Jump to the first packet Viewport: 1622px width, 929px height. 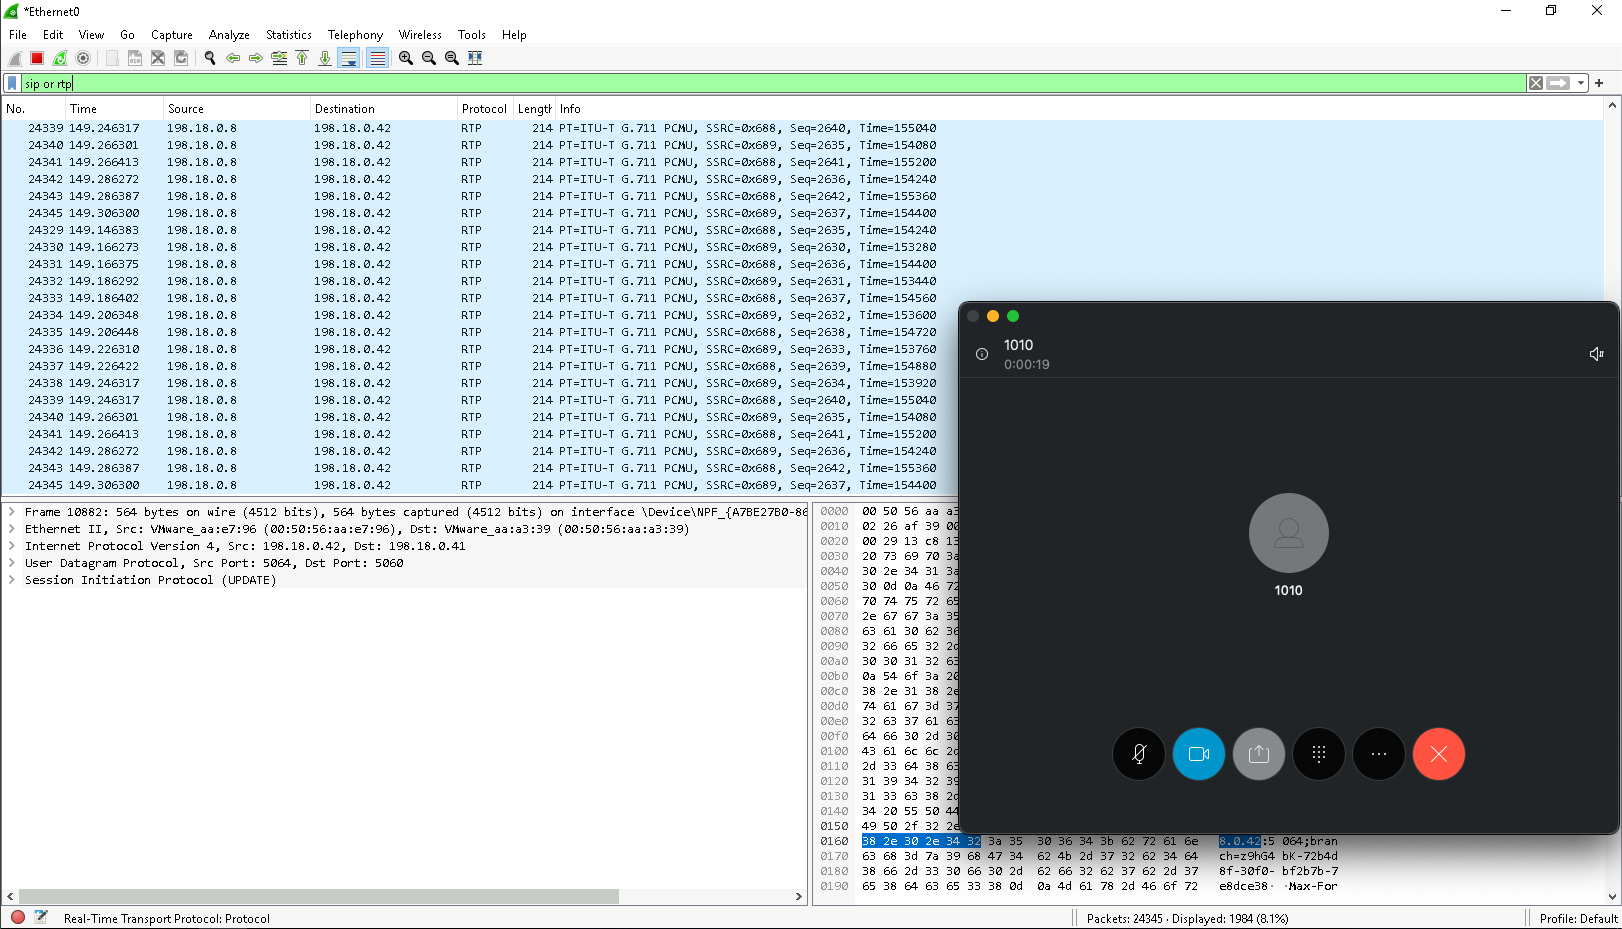pyautogui.click(x=302, y=58)
